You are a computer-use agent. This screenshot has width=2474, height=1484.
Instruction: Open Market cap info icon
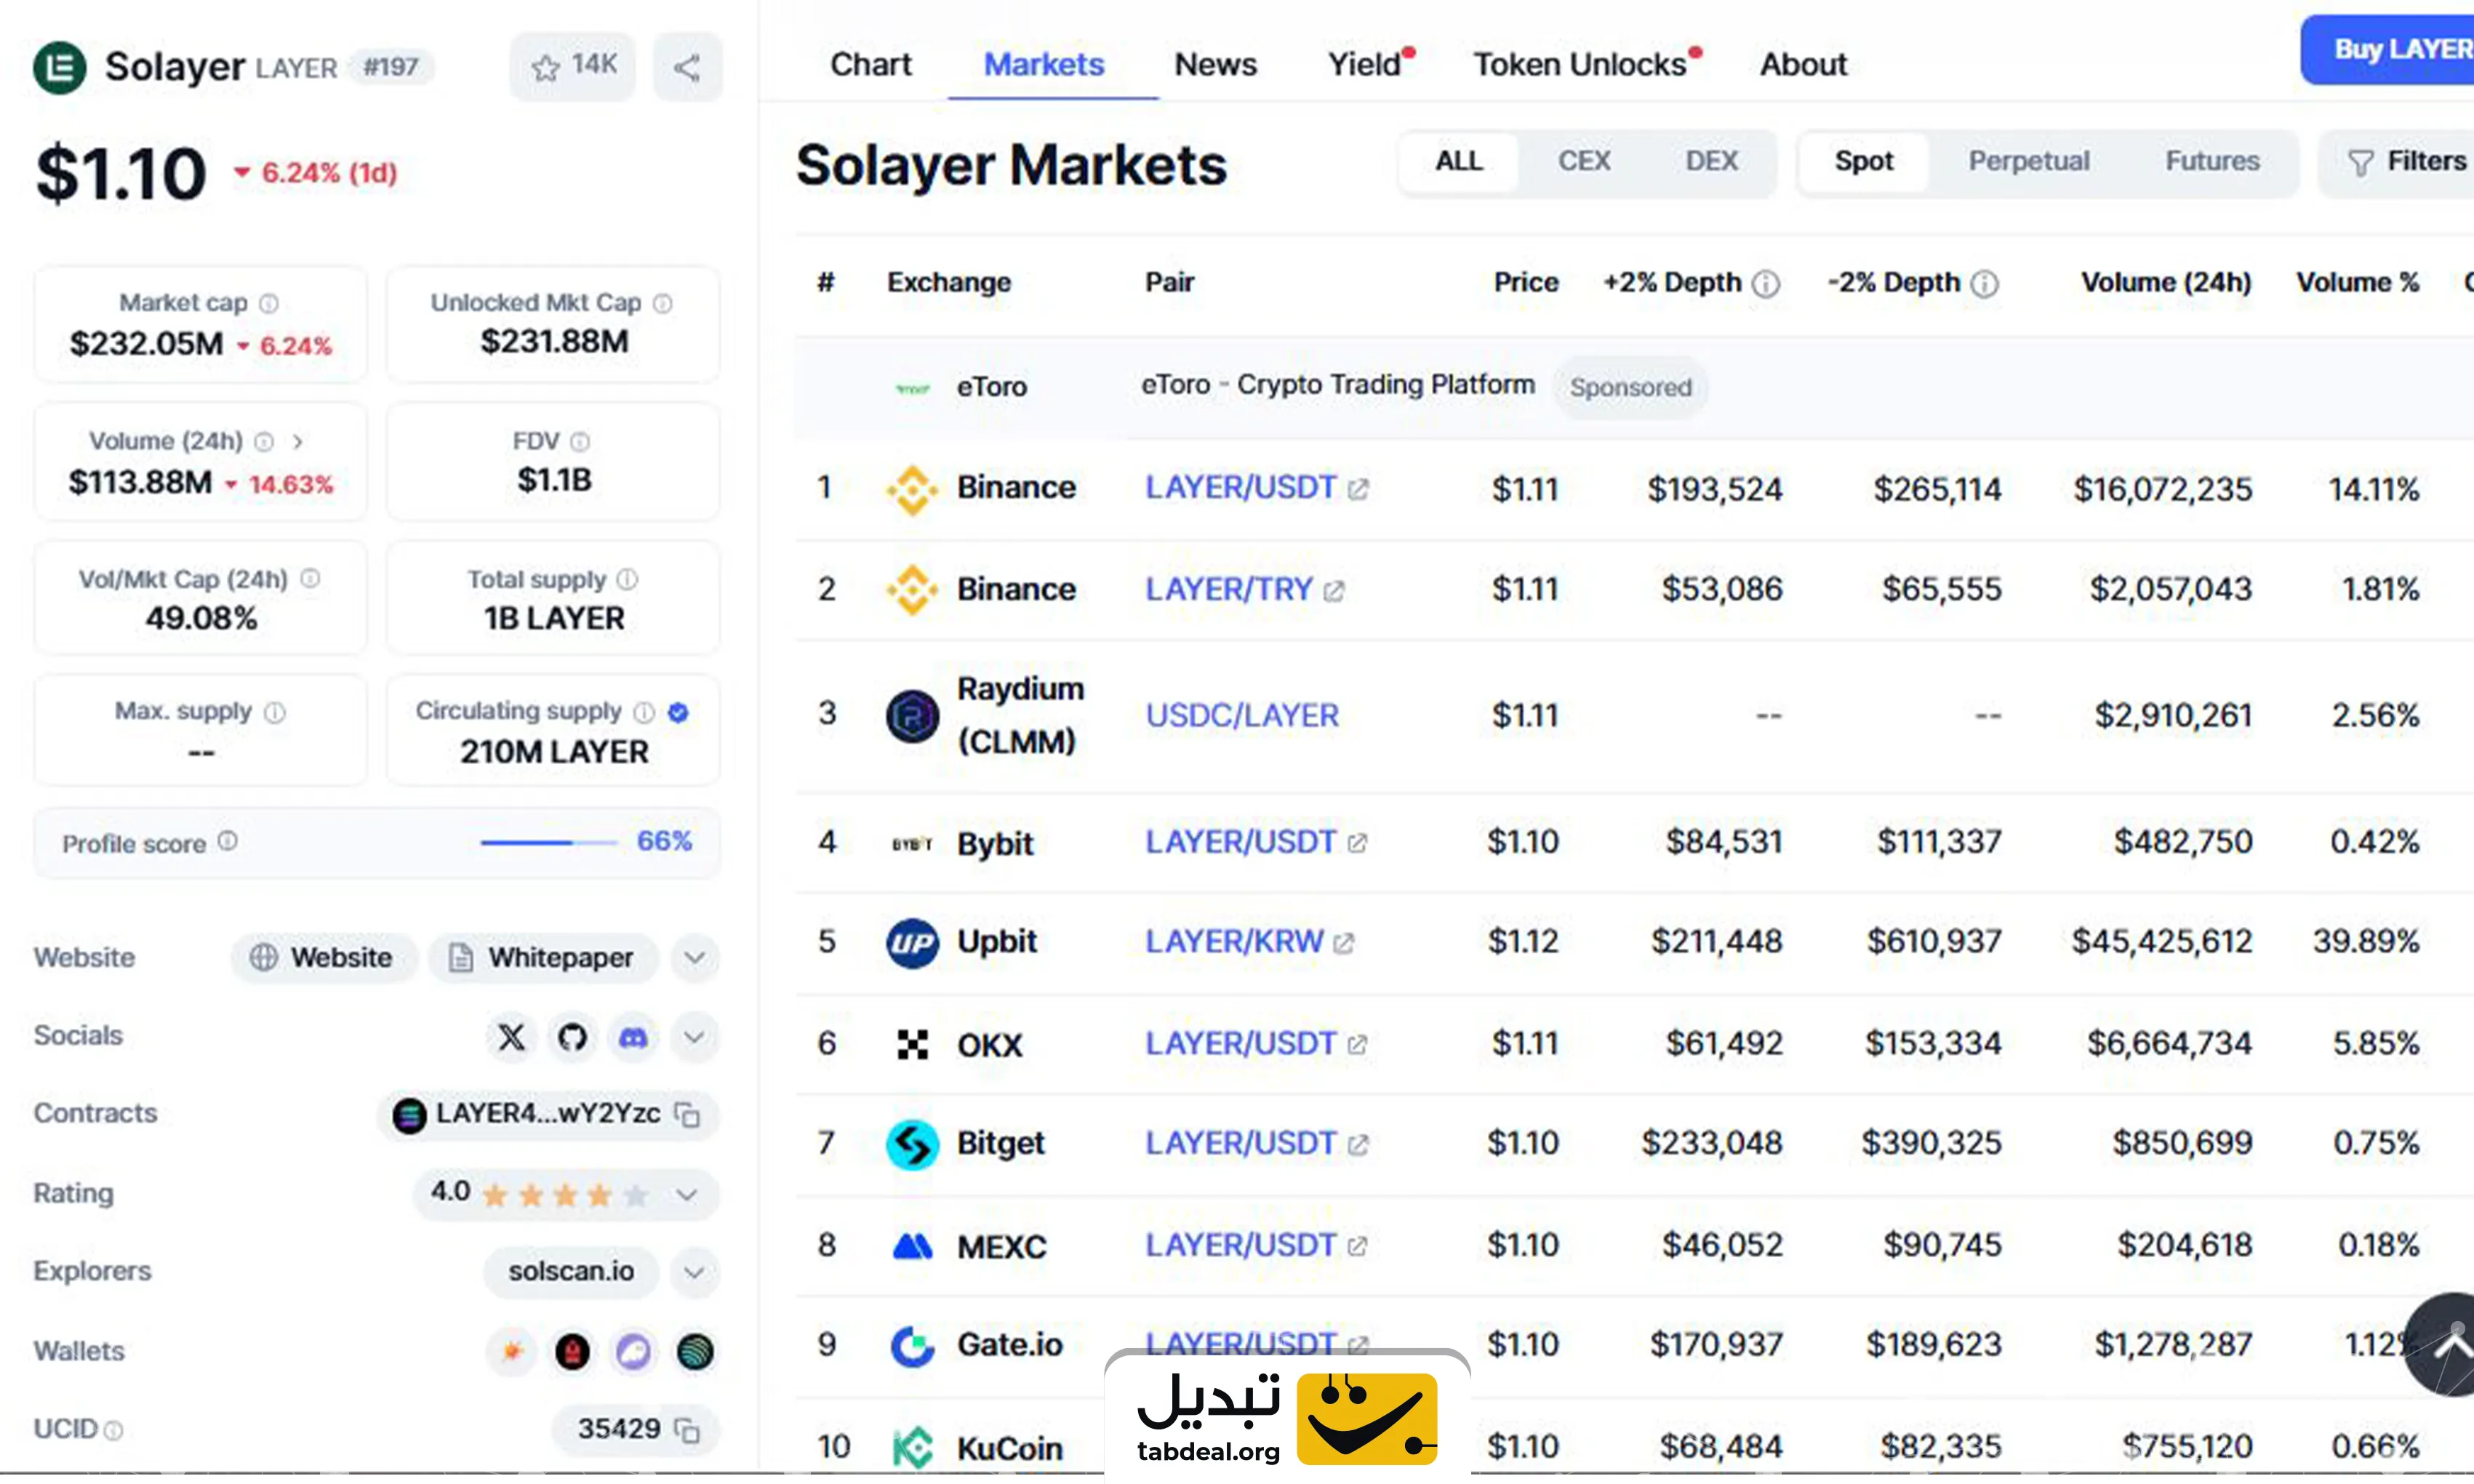pyautogui.click(x=269, y=303)
